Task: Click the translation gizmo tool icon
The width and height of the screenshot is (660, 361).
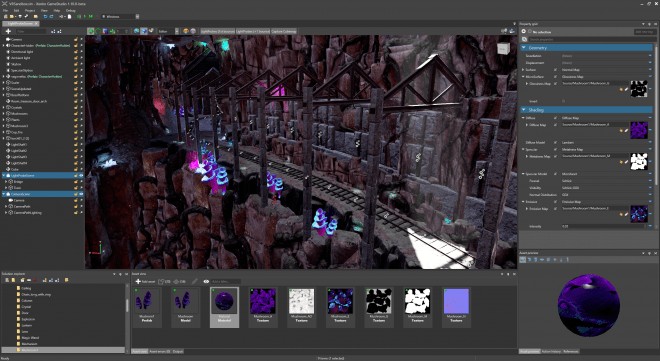Action: [90, 31]
